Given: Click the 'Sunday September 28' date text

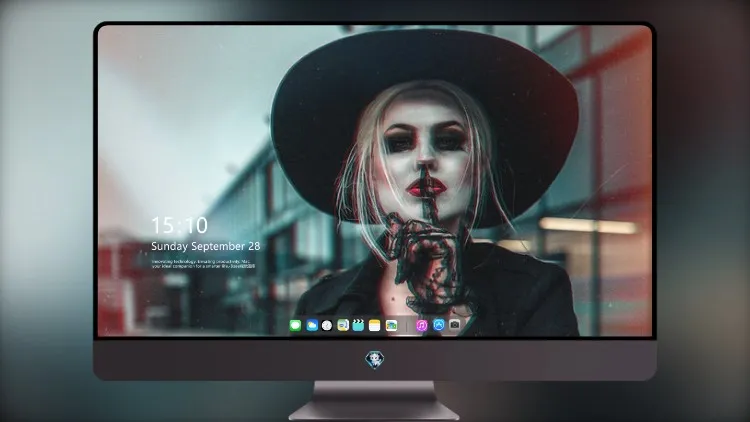Looking at the screenshot, I should pos(206,246).
